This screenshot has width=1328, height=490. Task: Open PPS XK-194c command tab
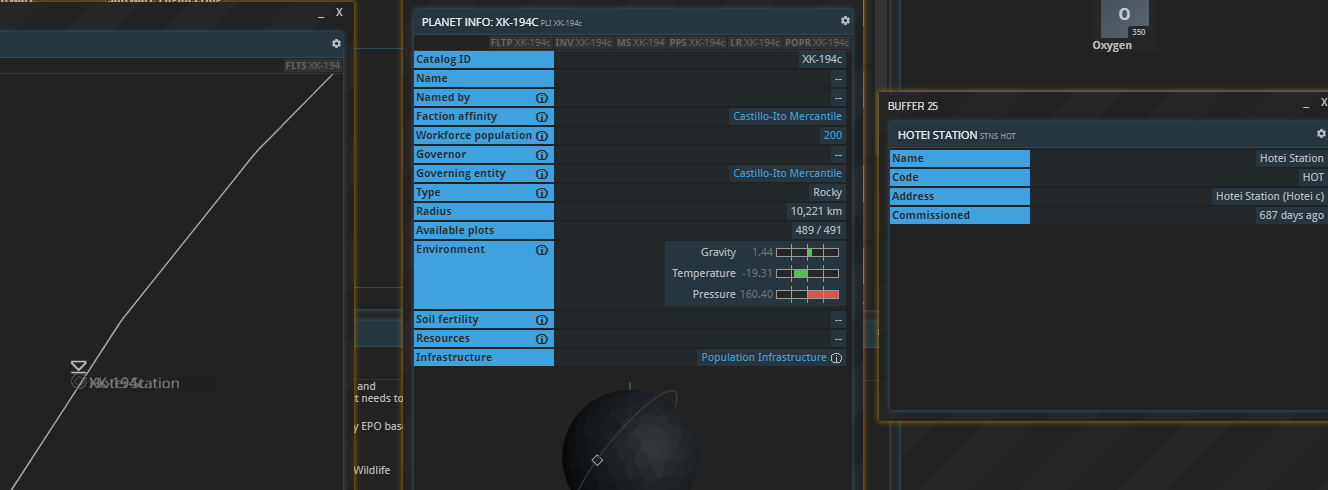click(x=697, y=43)
